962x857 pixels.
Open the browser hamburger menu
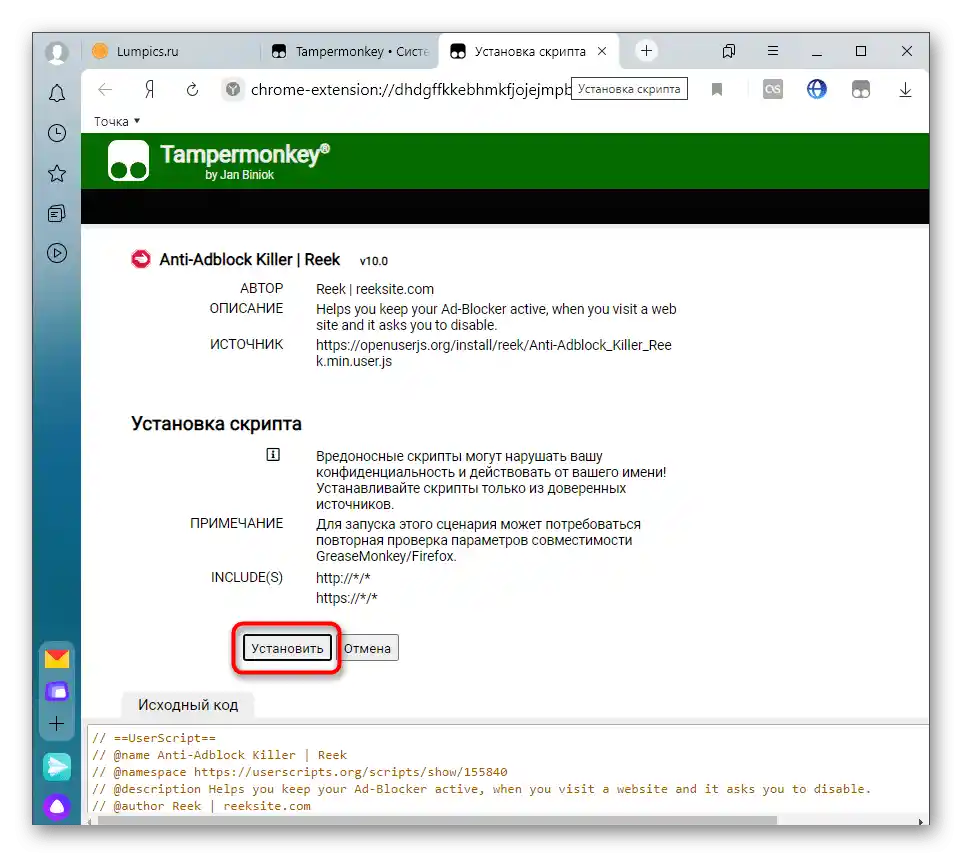[x=773, y=51]
